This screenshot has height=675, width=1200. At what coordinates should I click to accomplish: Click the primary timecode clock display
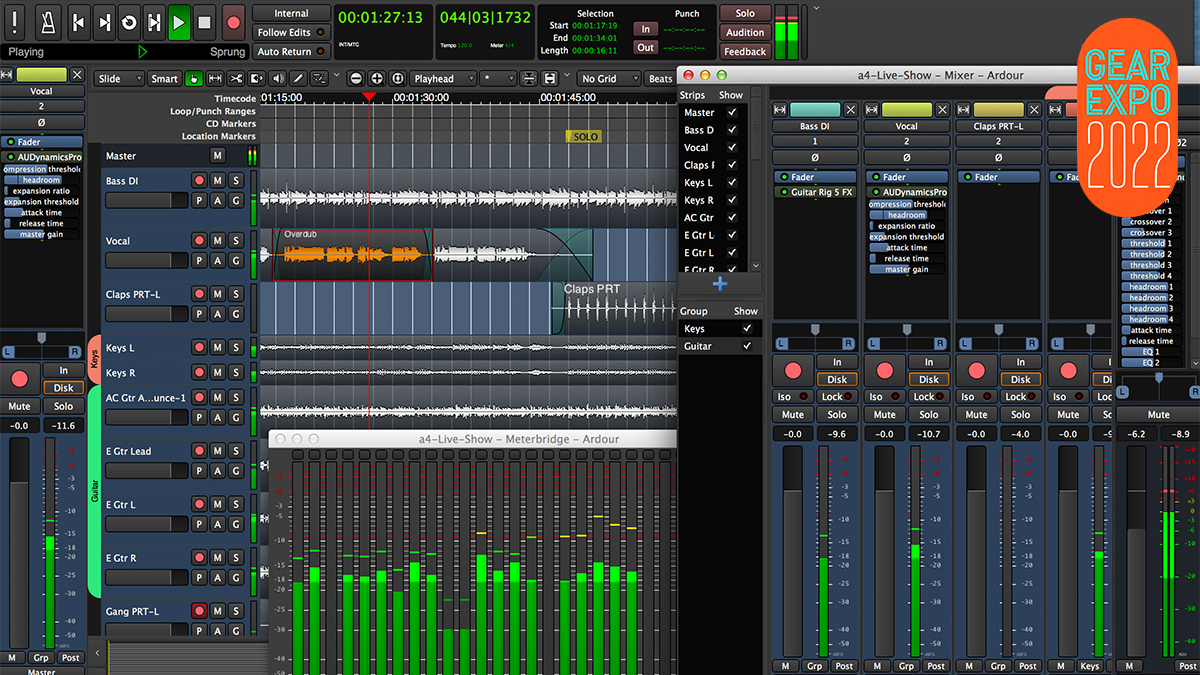pos(381,18)
